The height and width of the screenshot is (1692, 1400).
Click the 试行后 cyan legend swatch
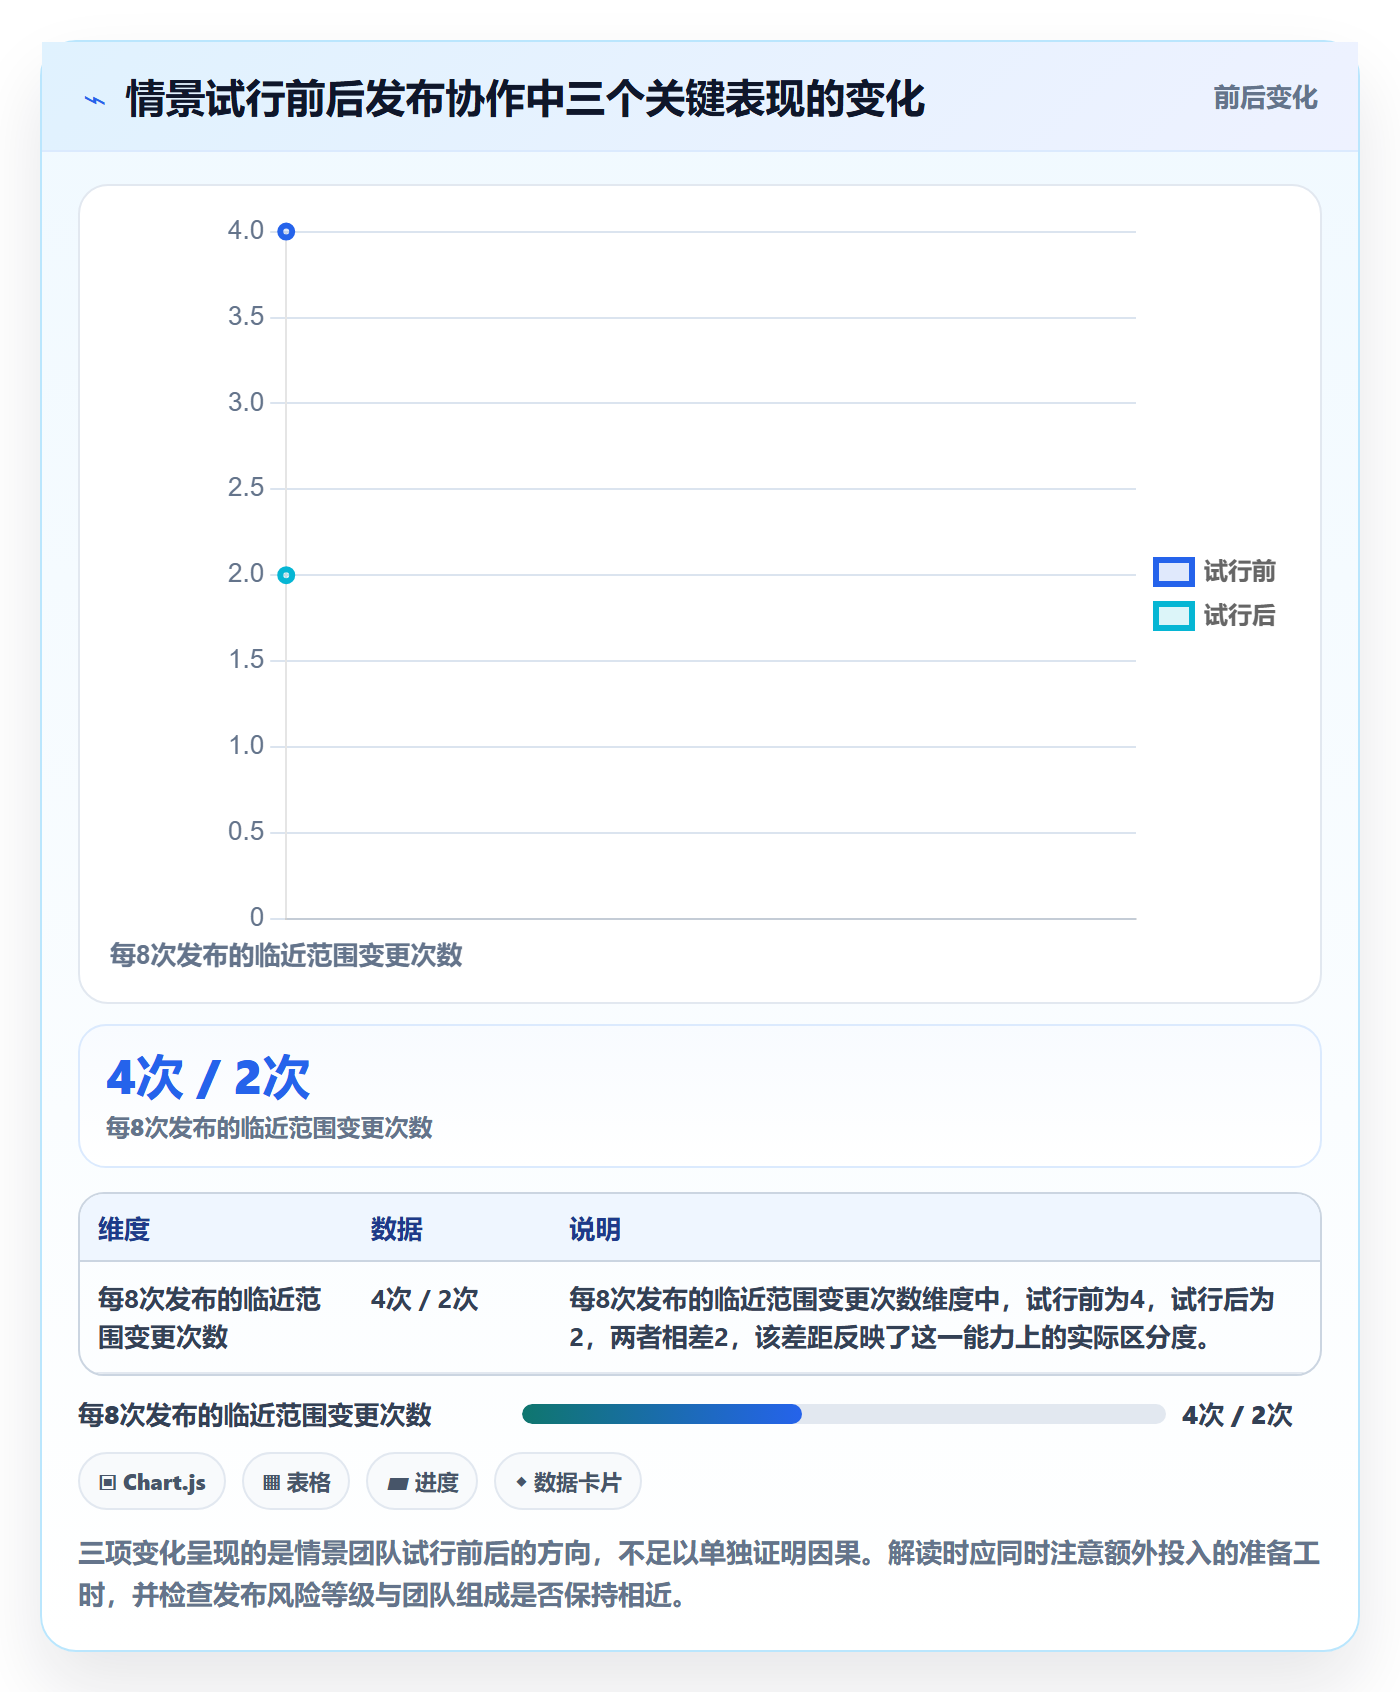tap(1173, 616)
